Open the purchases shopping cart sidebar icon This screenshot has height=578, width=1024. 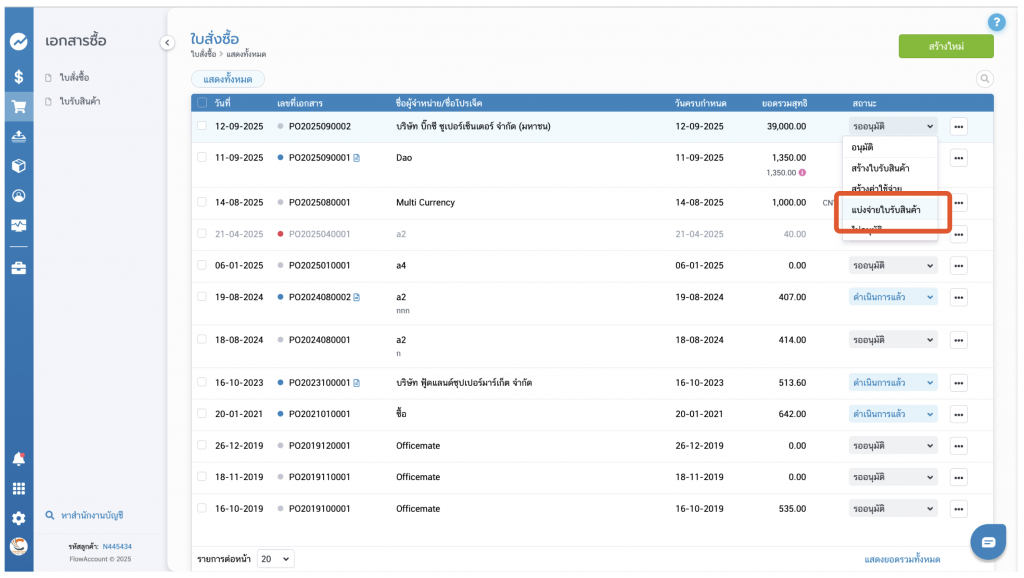pyautogui.click(x=18, y=106)
